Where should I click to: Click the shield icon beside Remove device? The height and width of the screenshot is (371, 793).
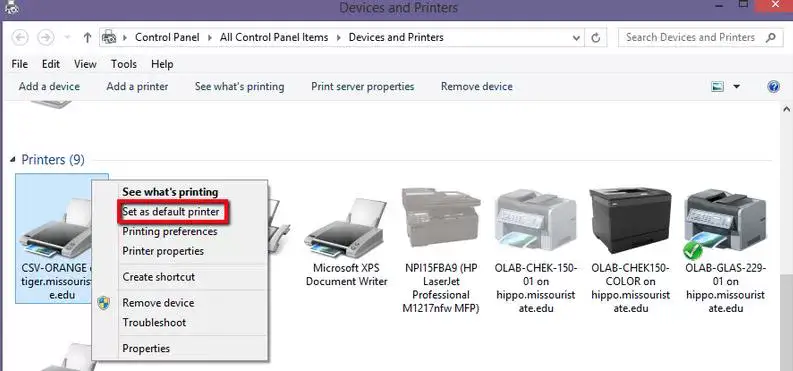104,303
